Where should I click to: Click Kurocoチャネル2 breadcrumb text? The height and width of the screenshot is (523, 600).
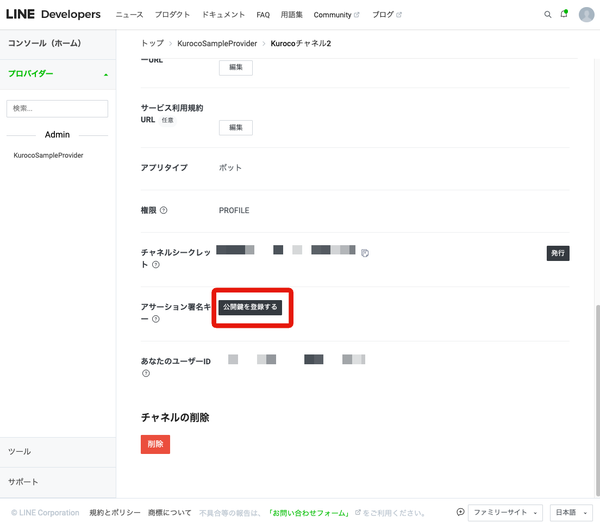[x=301, y=43]
